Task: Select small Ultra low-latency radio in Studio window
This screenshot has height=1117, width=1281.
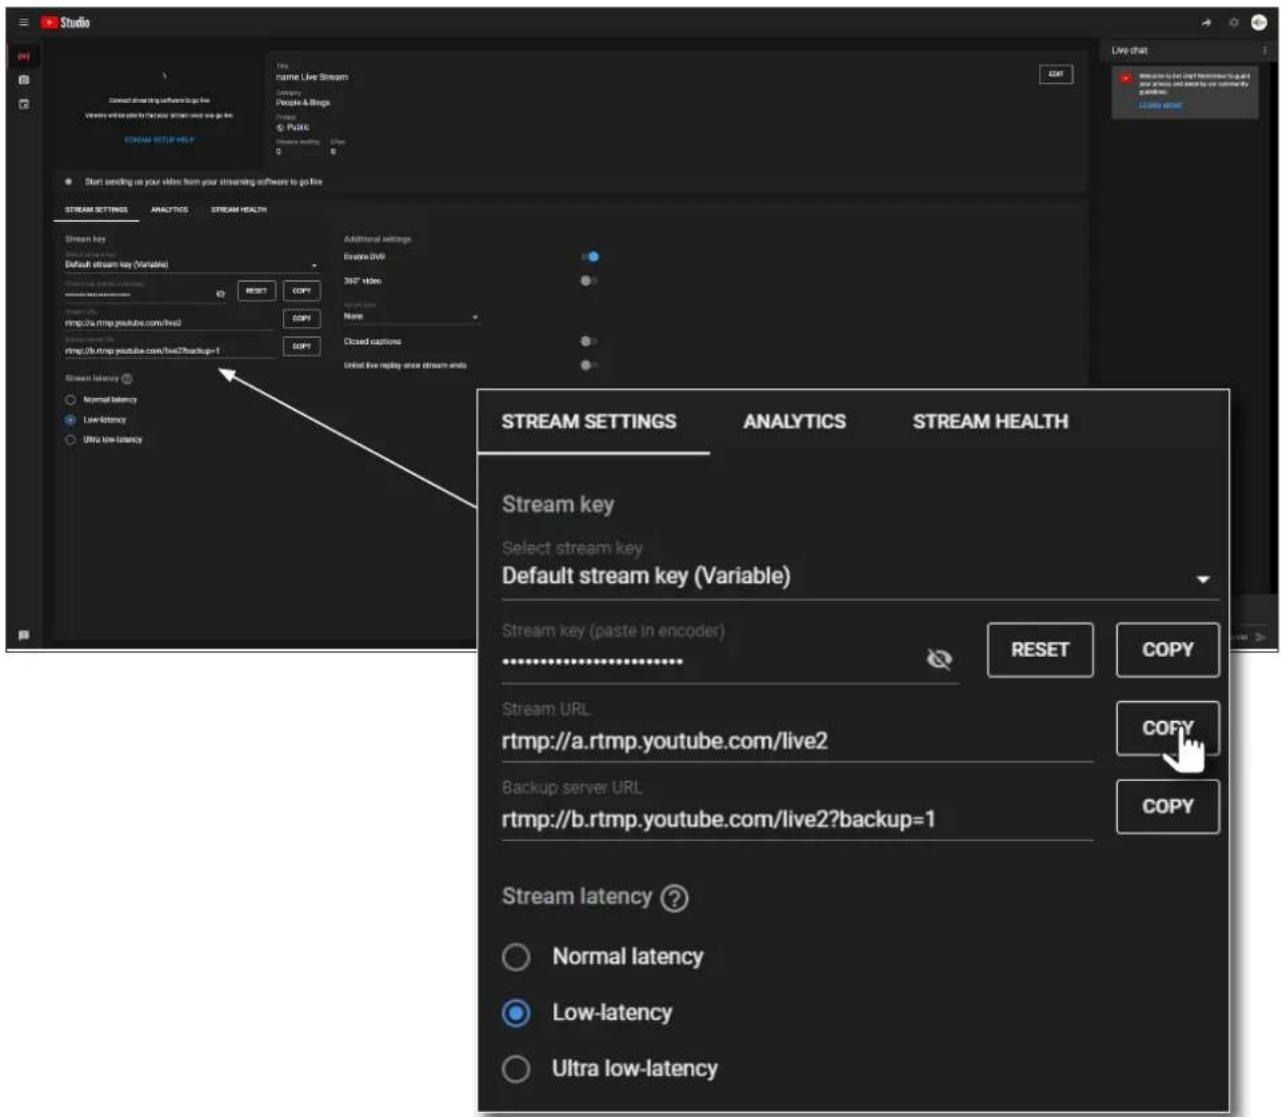Action: 70,440
